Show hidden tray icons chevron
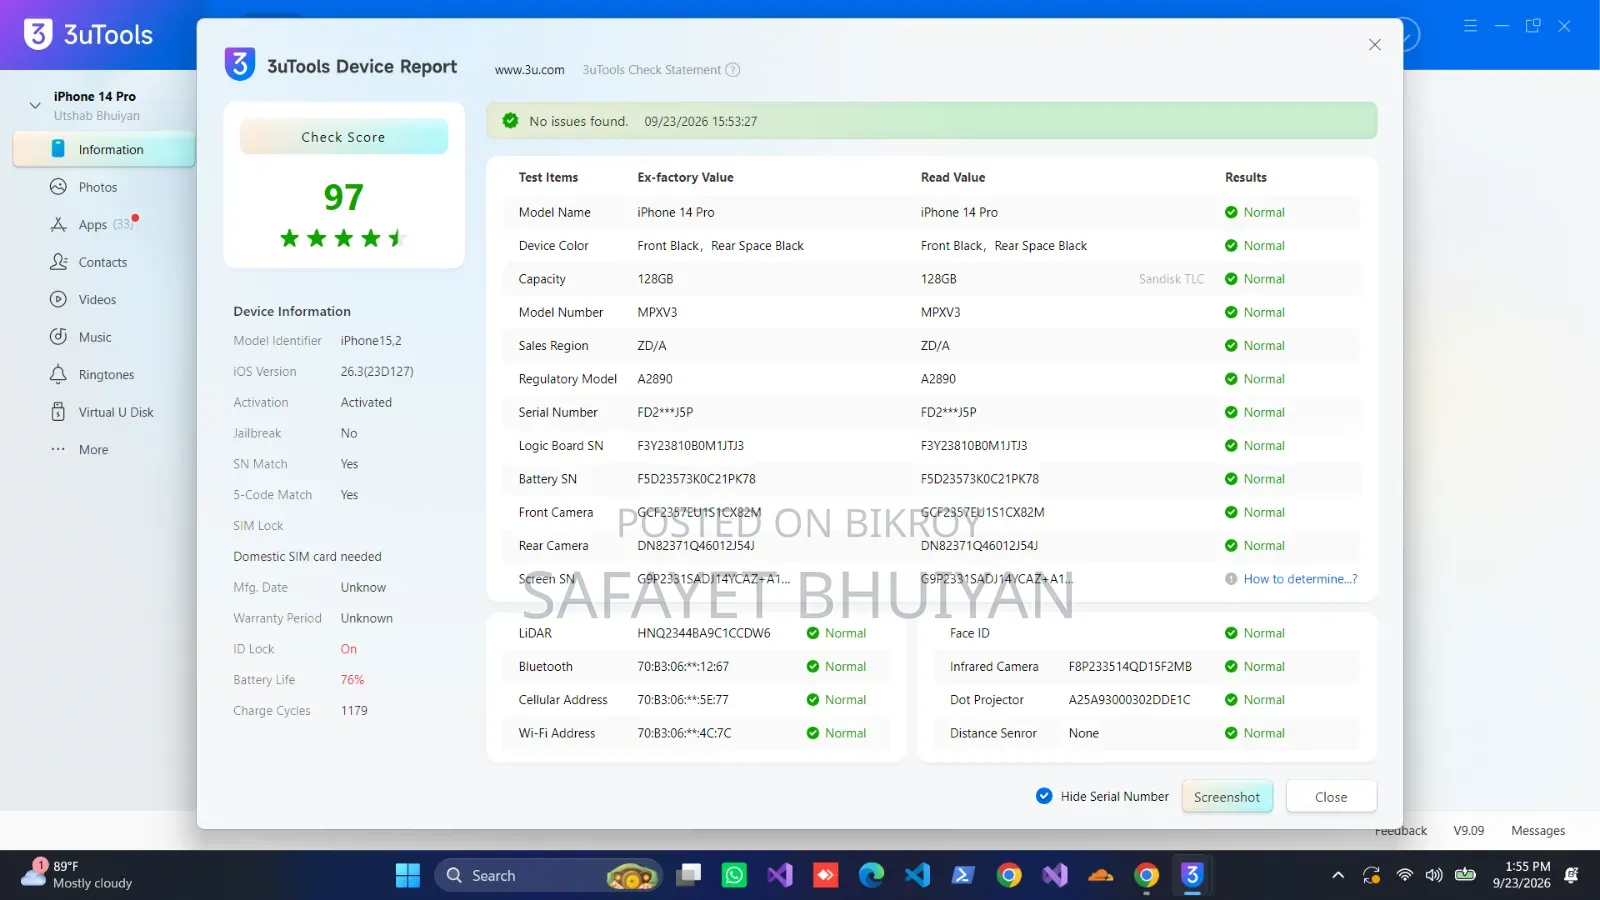The image size is (1600, 900). [x=1338, y=876]
